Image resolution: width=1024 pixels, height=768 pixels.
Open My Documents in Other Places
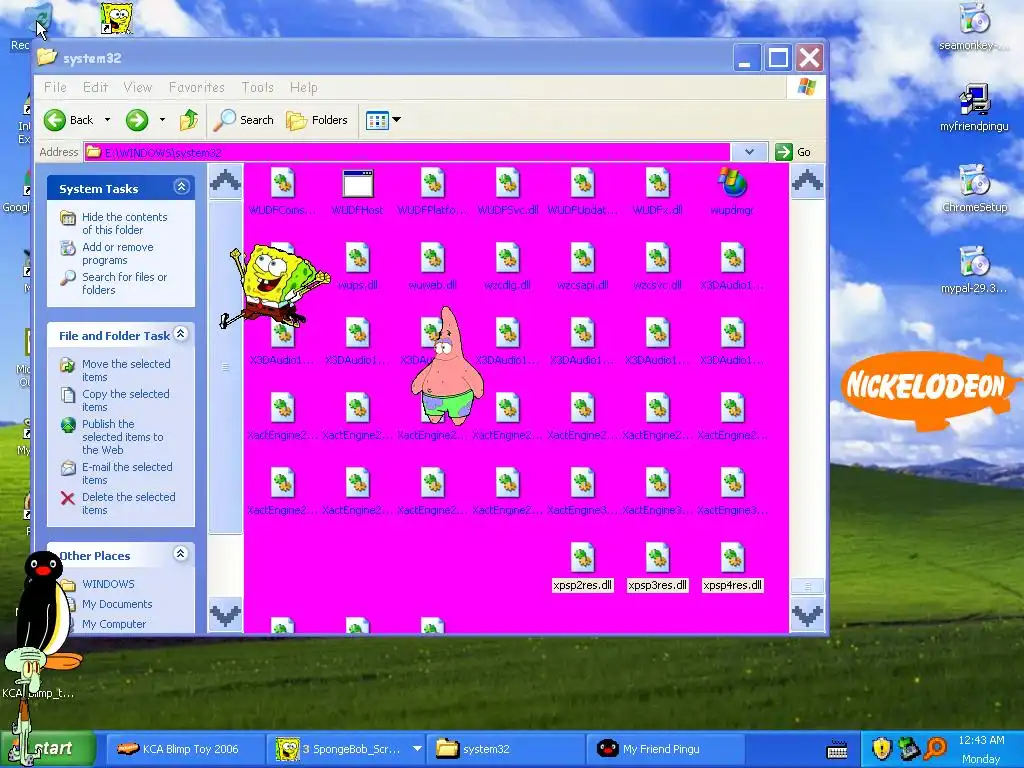[117, 604]
